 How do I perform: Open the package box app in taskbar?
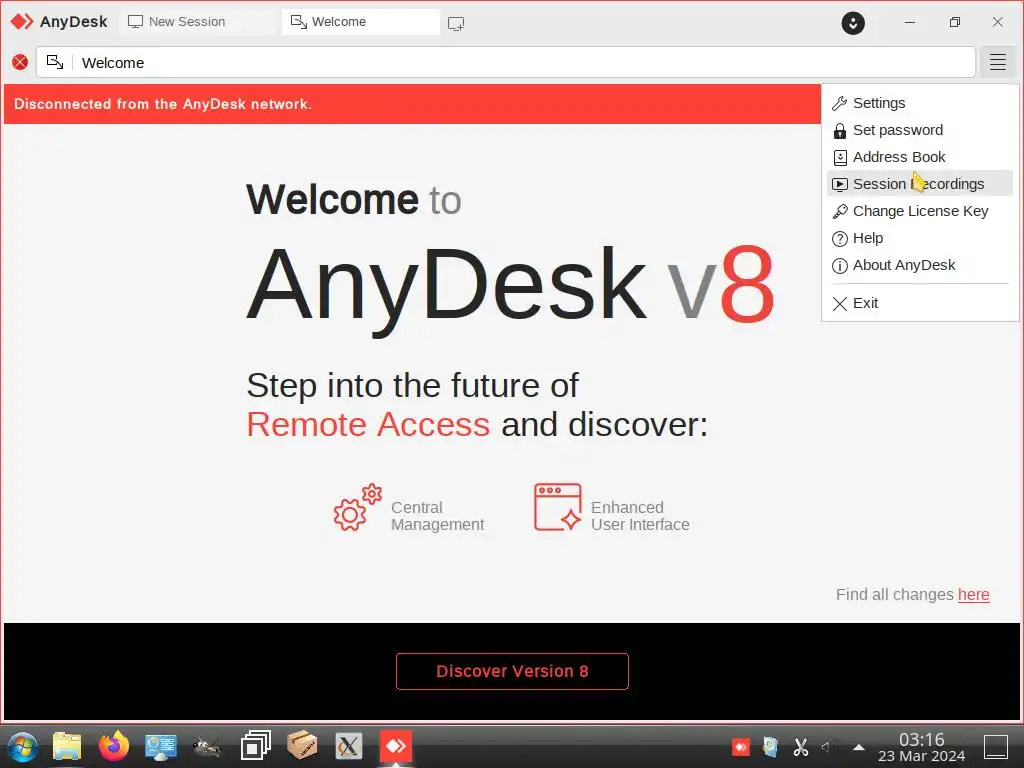coord(302,746)
